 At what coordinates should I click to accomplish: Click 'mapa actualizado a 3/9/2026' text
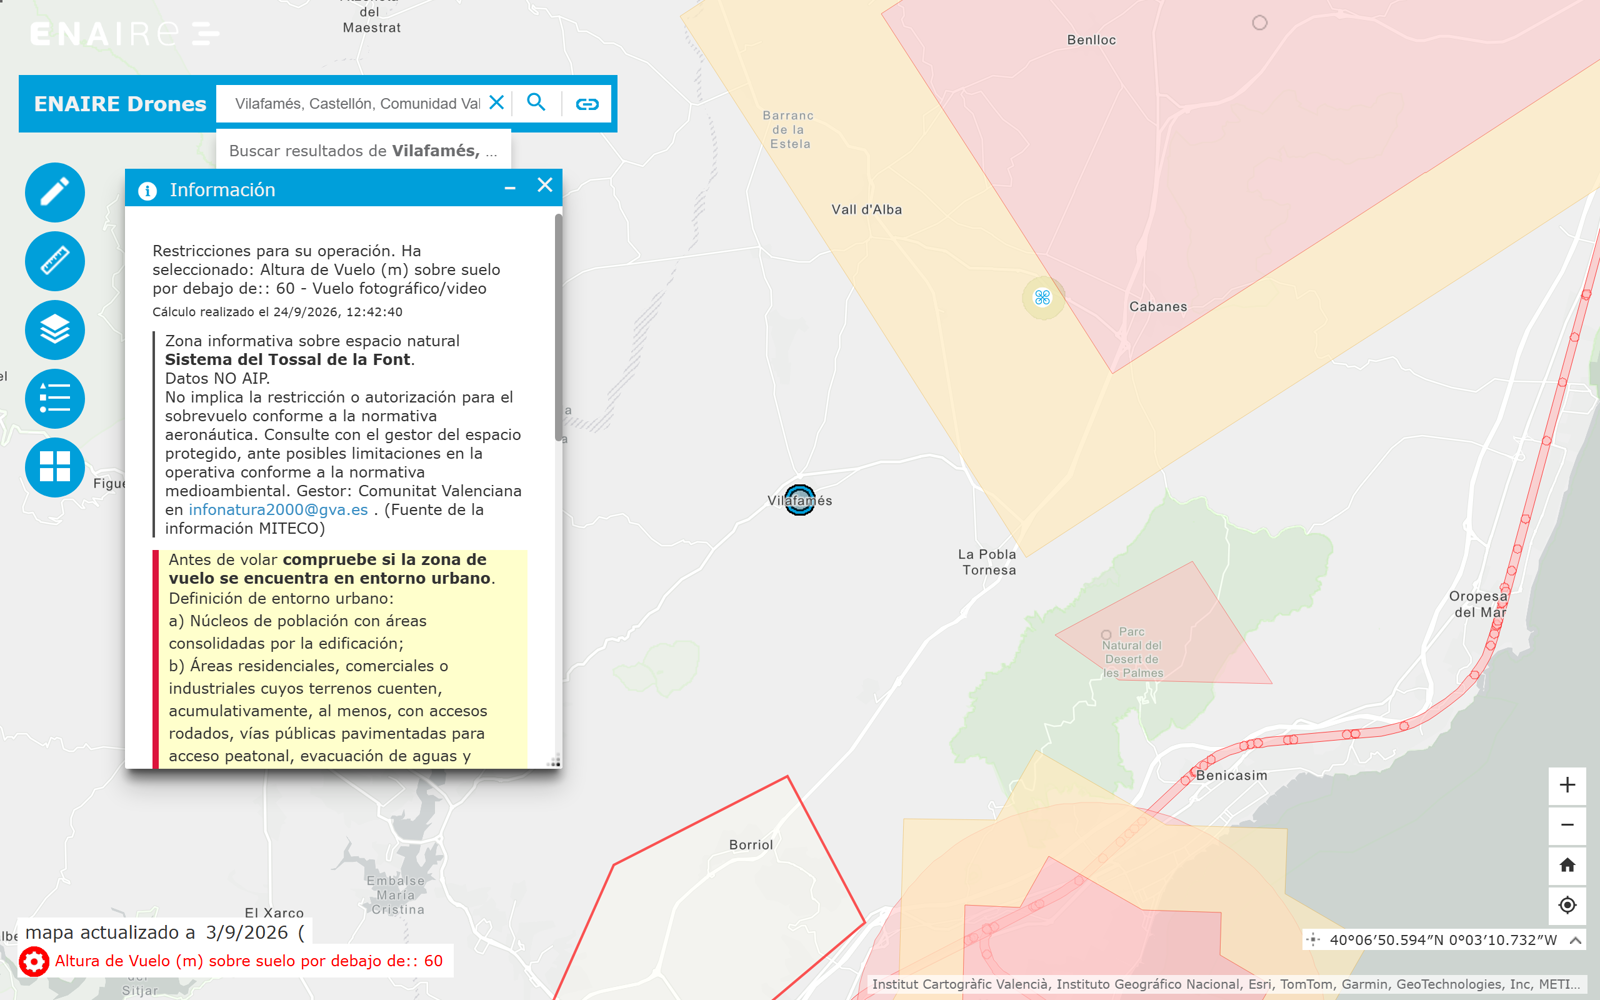coord(157,932)
